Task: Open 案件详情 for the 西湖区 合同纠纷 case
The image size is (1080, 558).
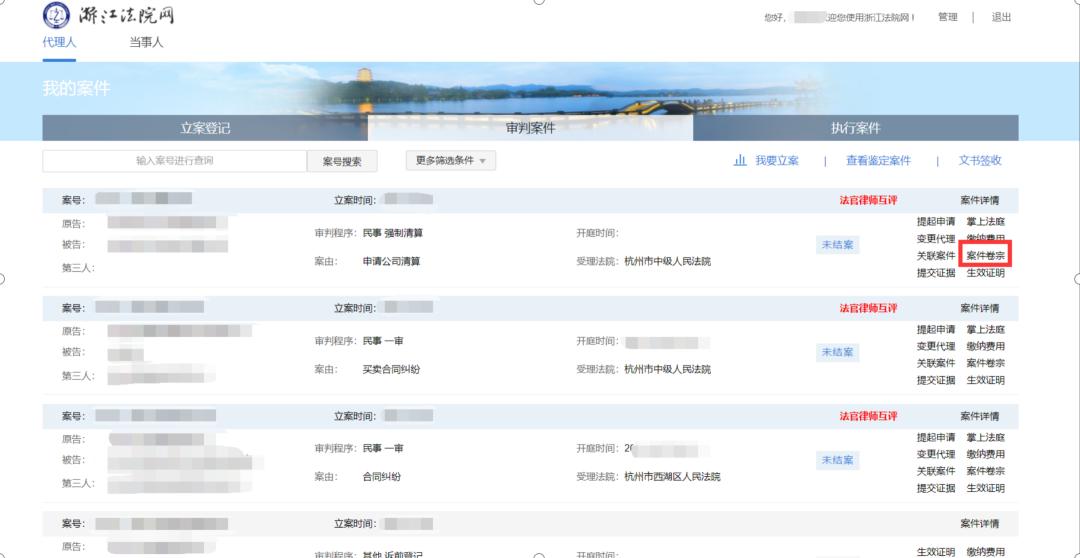Action: [x=979, y=416]
